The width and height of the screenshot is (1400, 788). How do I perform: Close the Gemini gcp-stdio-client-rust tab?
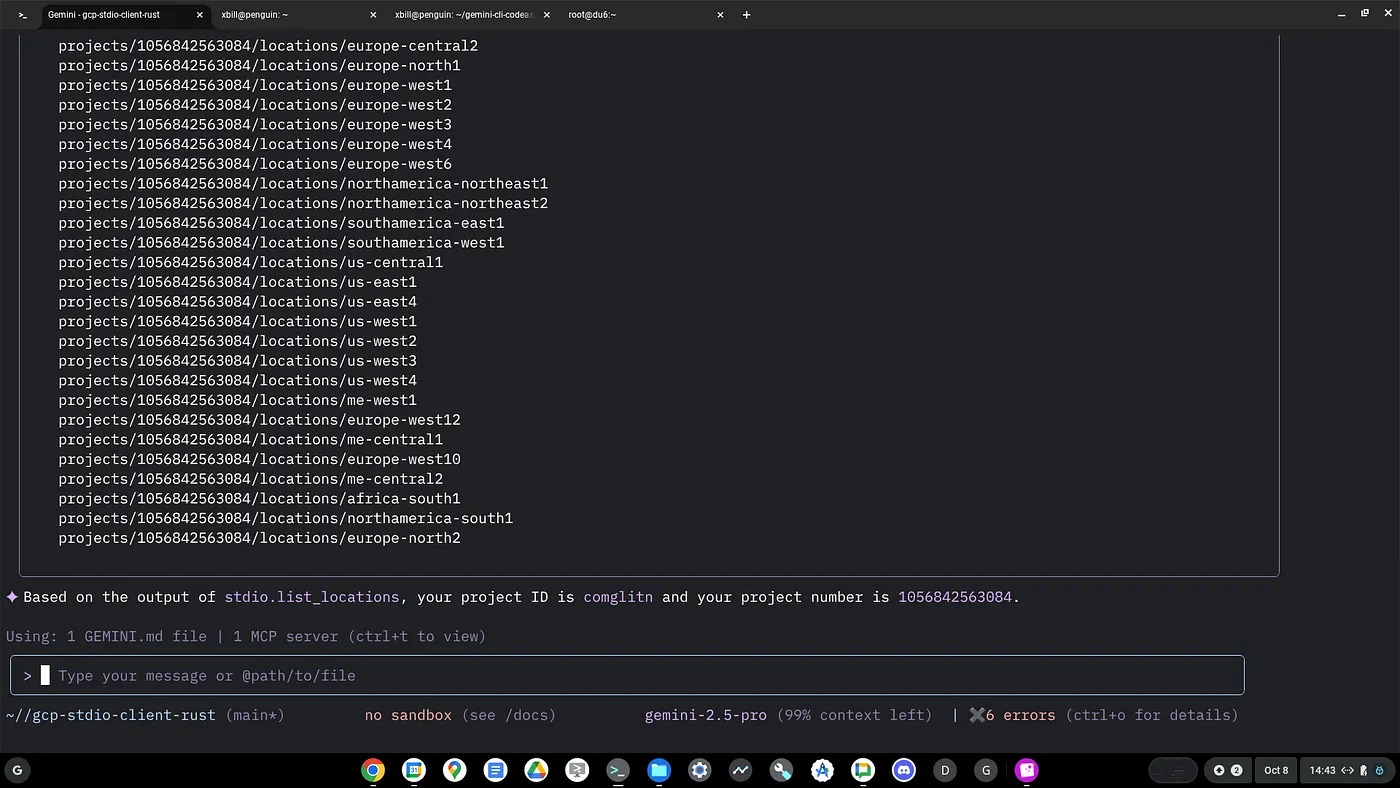200,15
